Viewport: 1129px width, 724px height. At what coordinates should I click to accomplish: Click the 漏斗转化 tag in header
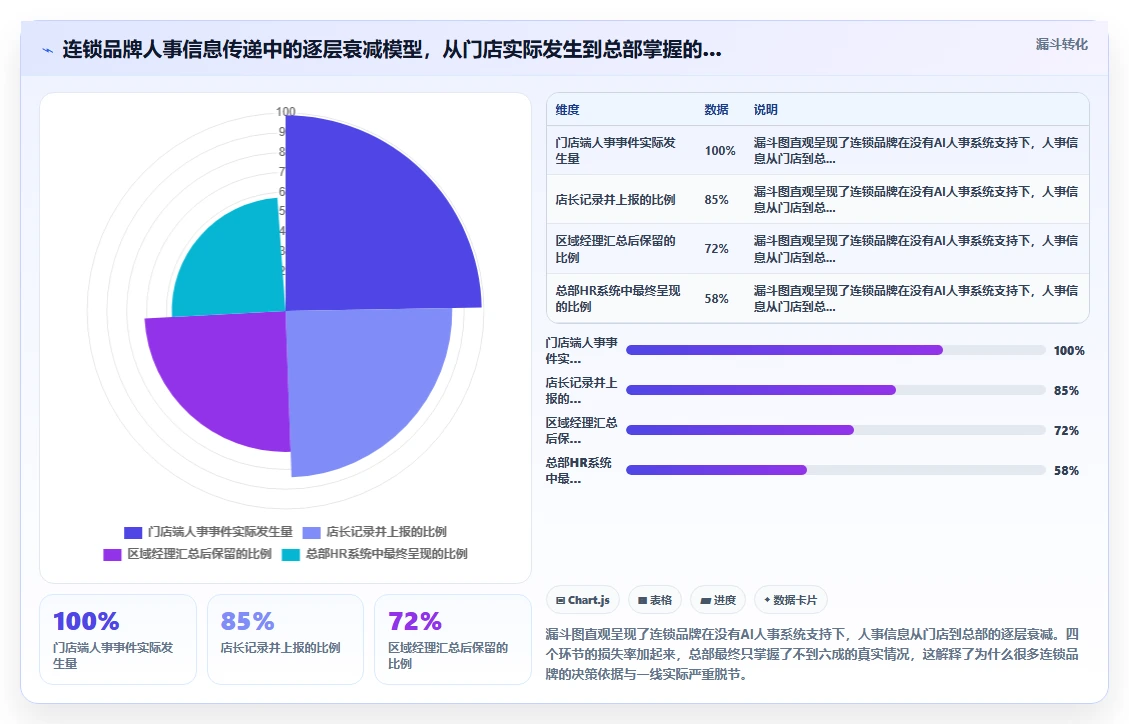tap(1061, 45)
